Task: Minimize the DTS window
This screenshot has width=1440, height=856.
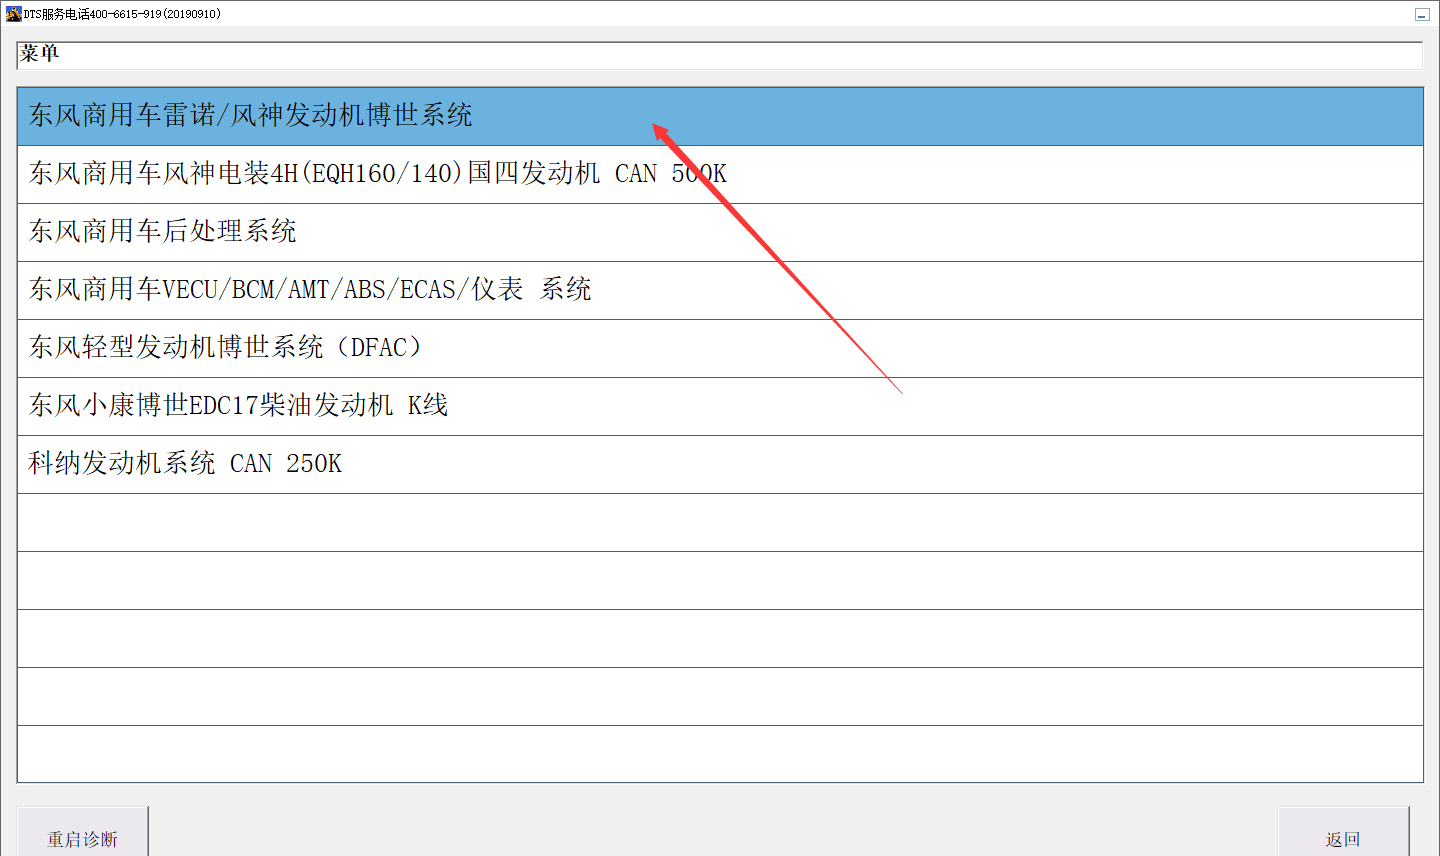Action: [x=1422, y=14]
